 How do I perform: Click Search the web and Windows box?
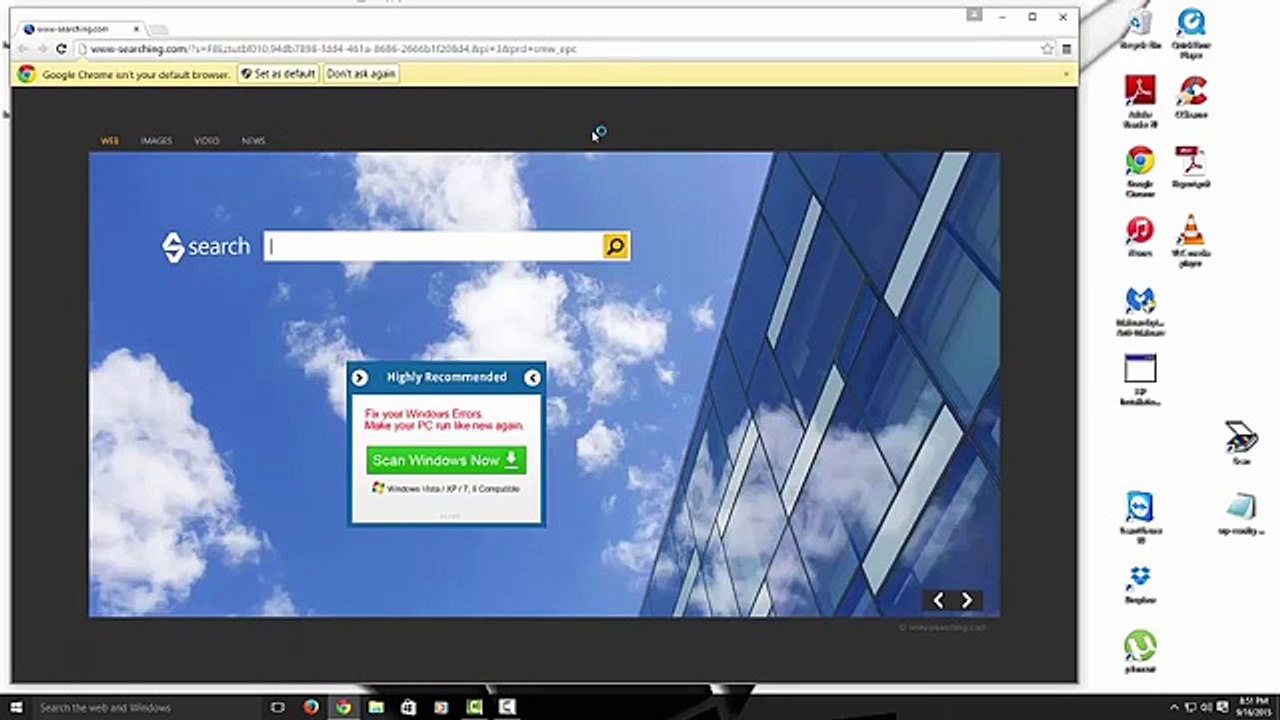pyautogui.click(x=145, y=707)
